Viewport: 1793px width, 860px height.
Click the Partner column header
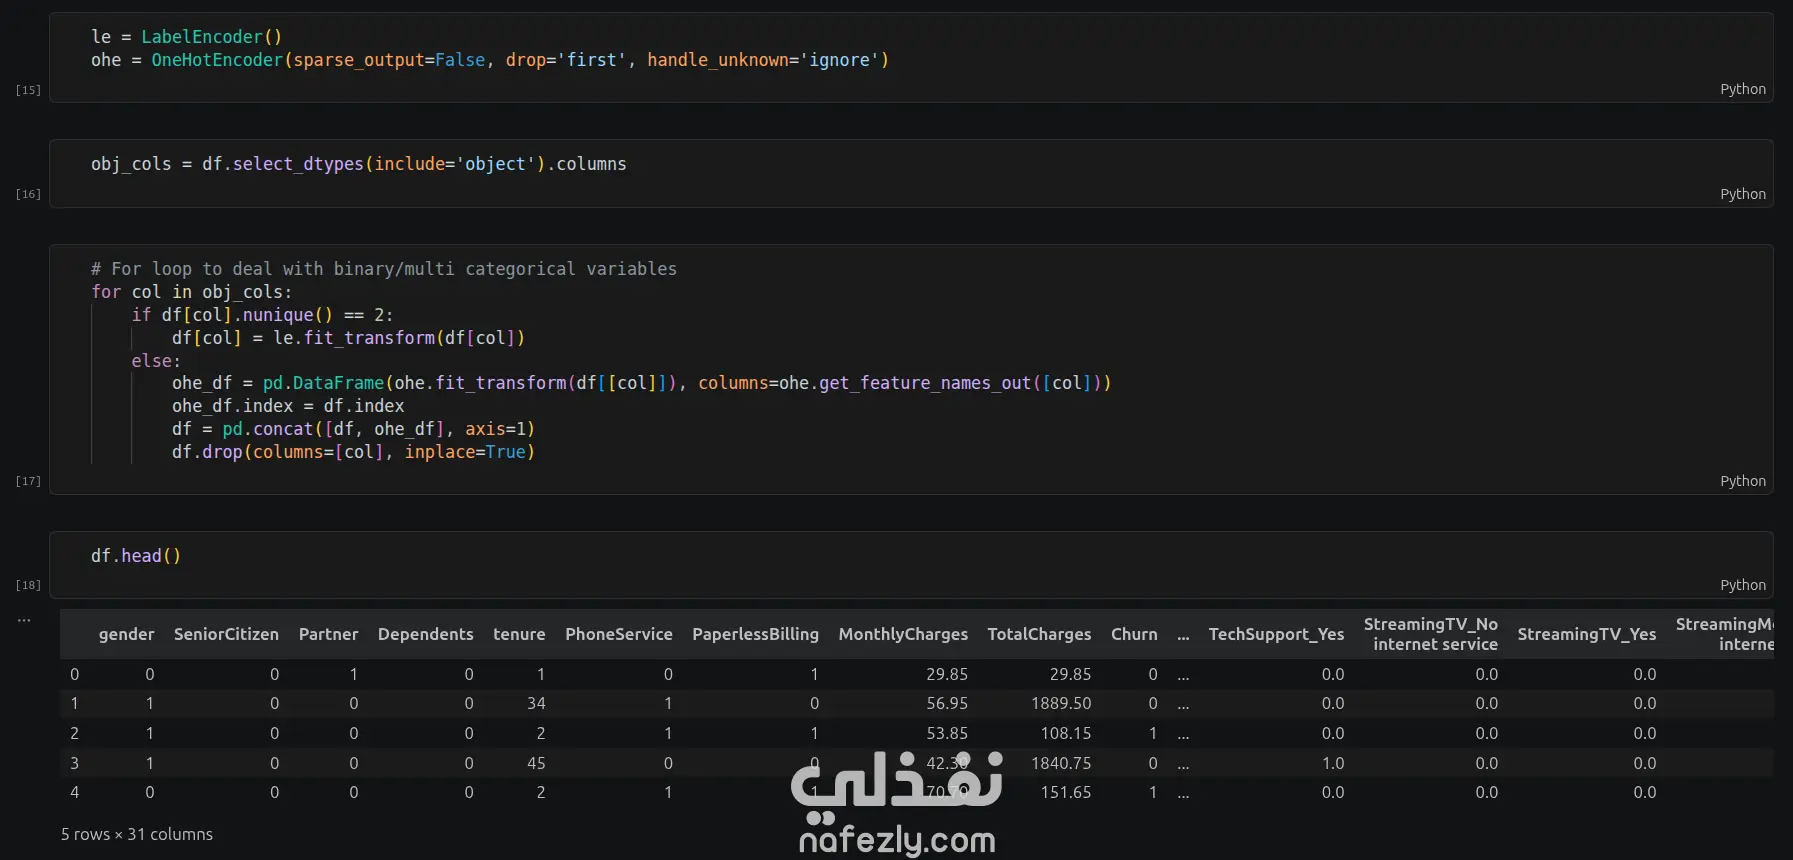[x=328, y=634]
